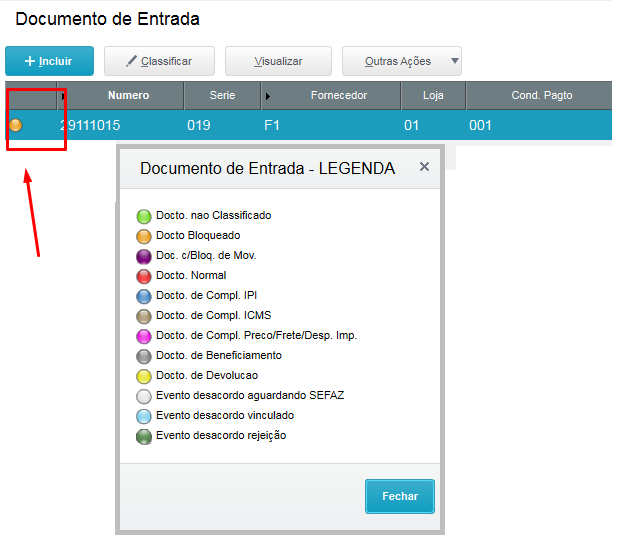Click the Docto. de Beneficiamento label
The width and height of the screenshot is (625, 547).
219,355
